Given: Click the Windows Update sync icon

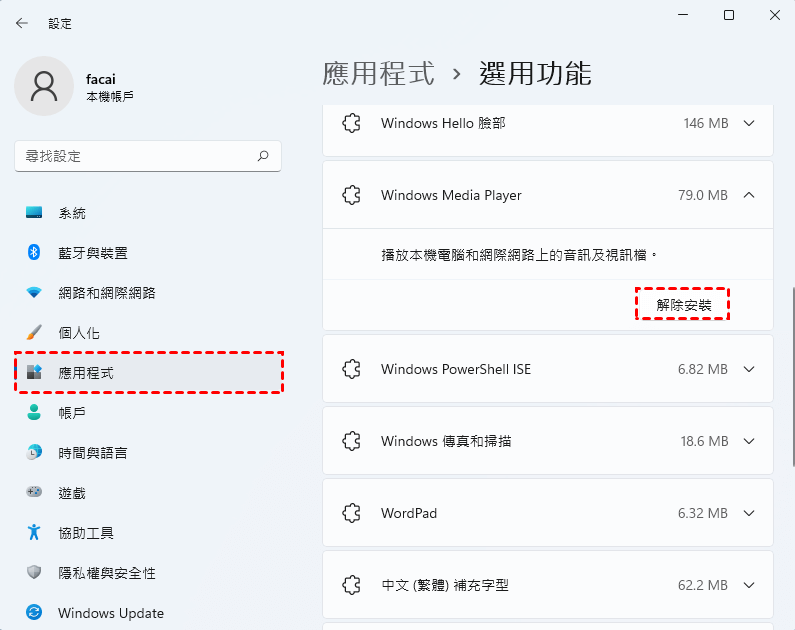Looking at the screenshot, I should coord(34,612).
